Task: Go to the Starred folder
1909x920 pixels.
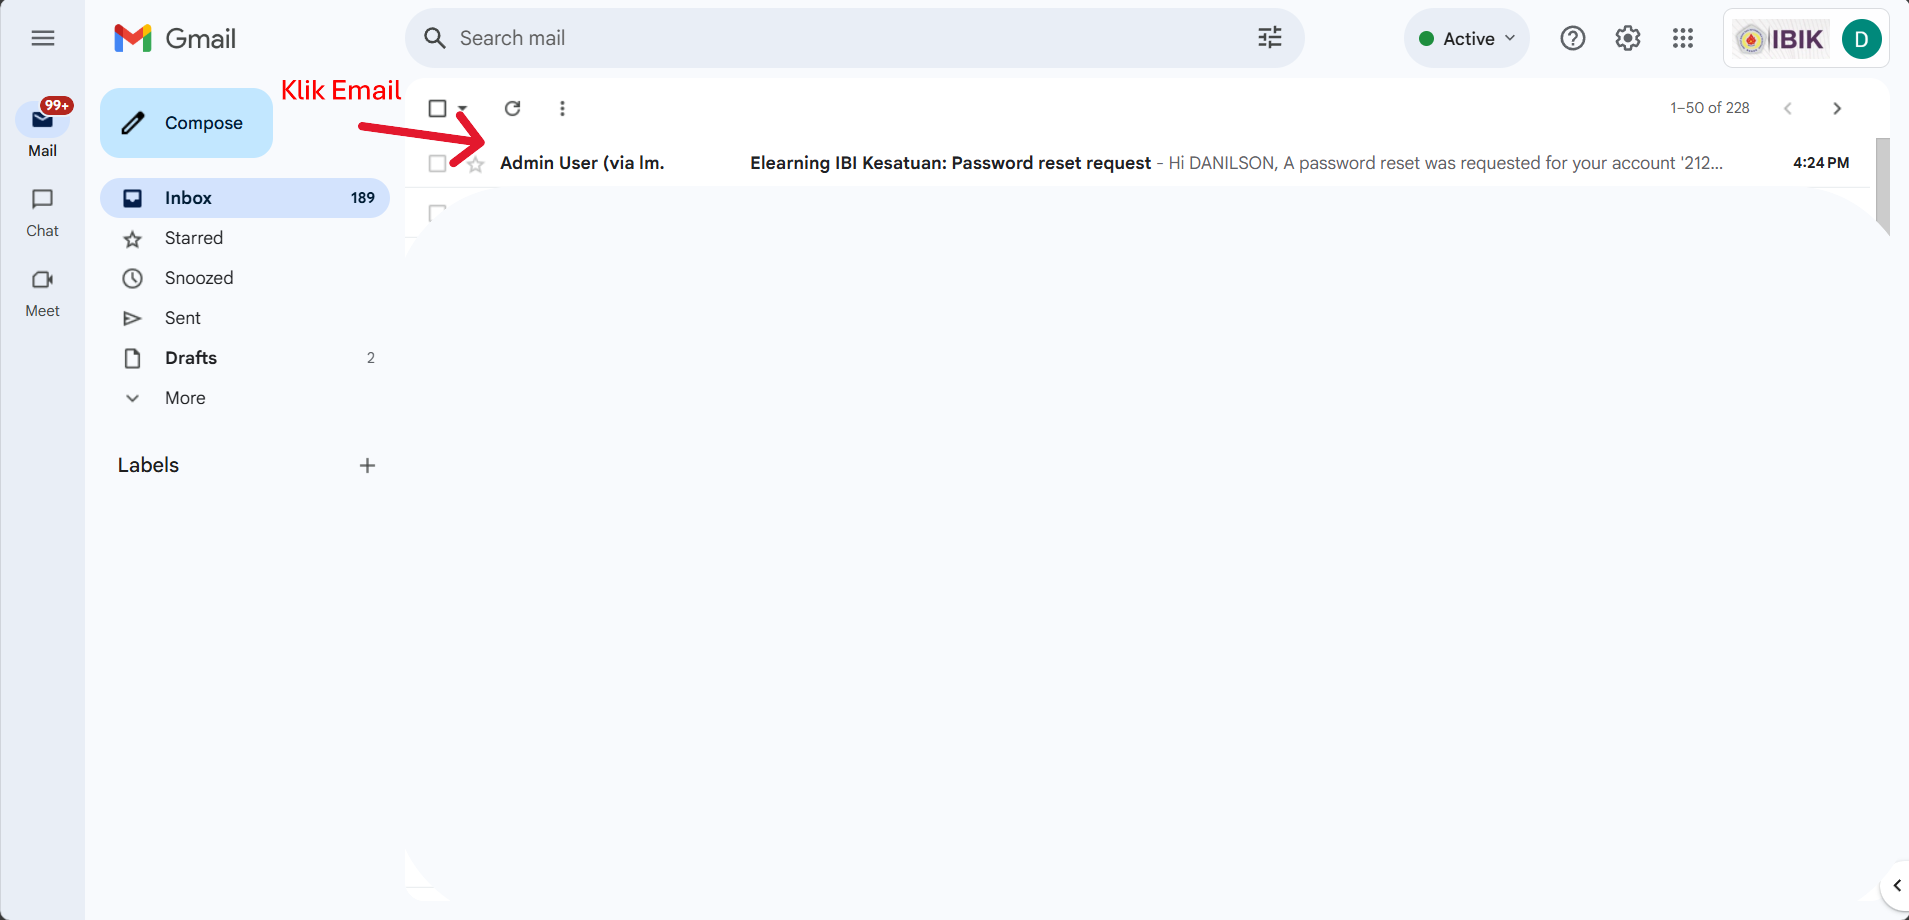Action: pyautogui.click(x=194, y=238)
